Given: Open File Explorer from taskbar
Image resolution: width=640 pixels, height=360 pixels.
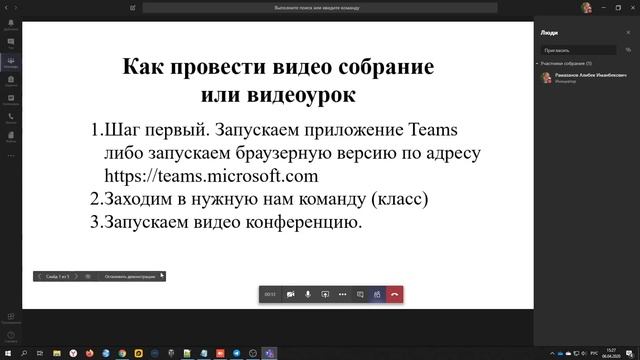Looking at the screenshot, I should click(x=57, y=353).
